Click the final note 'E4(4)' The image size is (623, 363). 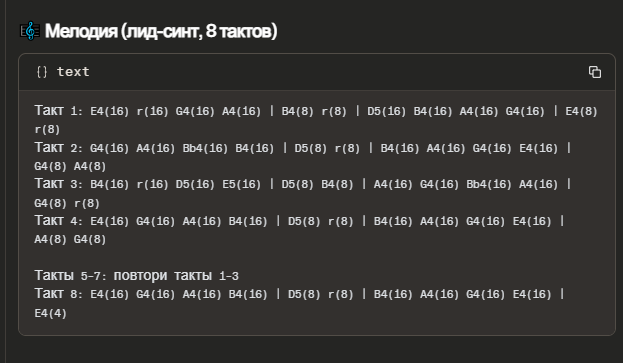[x=50, y=313]
